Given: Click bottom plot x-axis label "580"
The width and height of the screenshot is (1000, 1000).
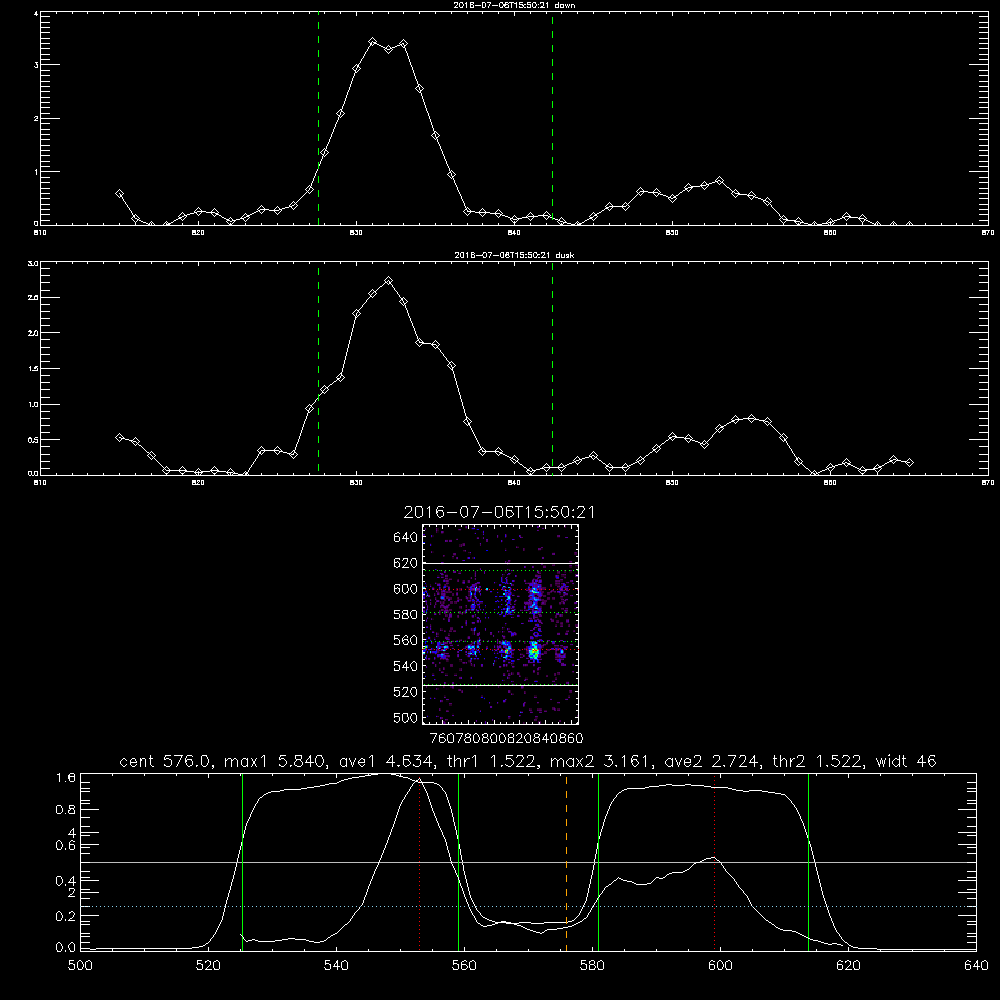Looking at the screenshot, I should (x=592, y=966).
